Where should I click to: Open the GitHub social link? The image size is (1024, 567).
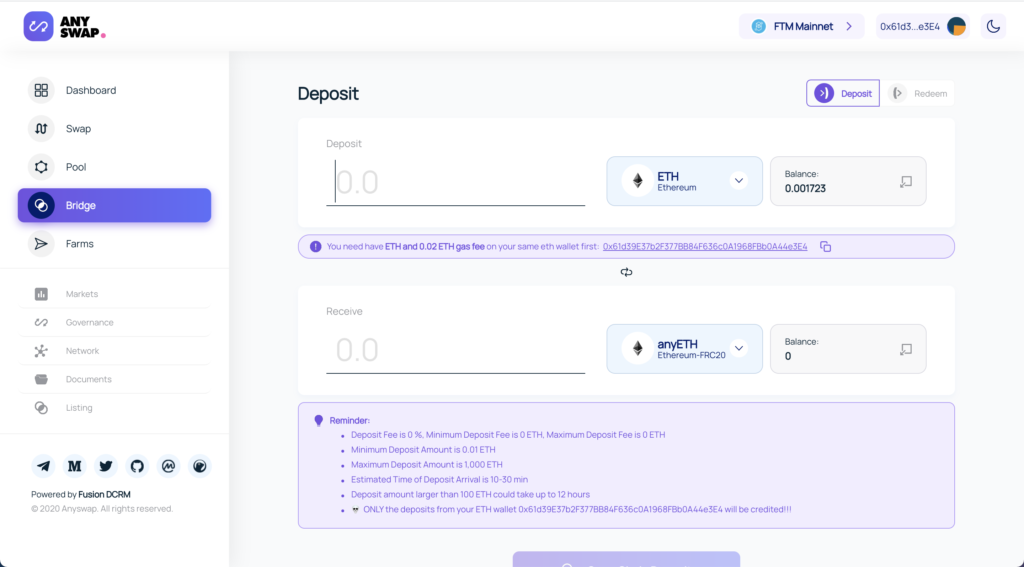pyautogui.click(x=137, y=466)
